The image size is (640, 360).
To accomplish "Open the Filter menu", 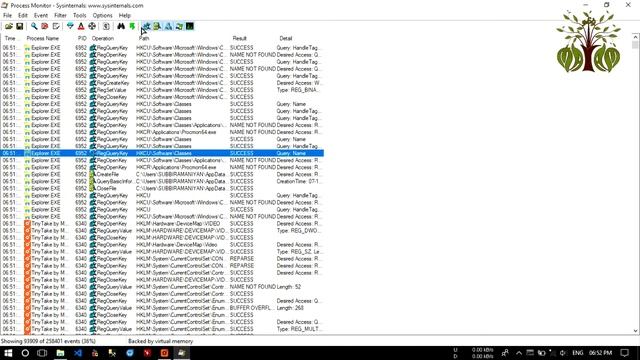I will (60, 16).
